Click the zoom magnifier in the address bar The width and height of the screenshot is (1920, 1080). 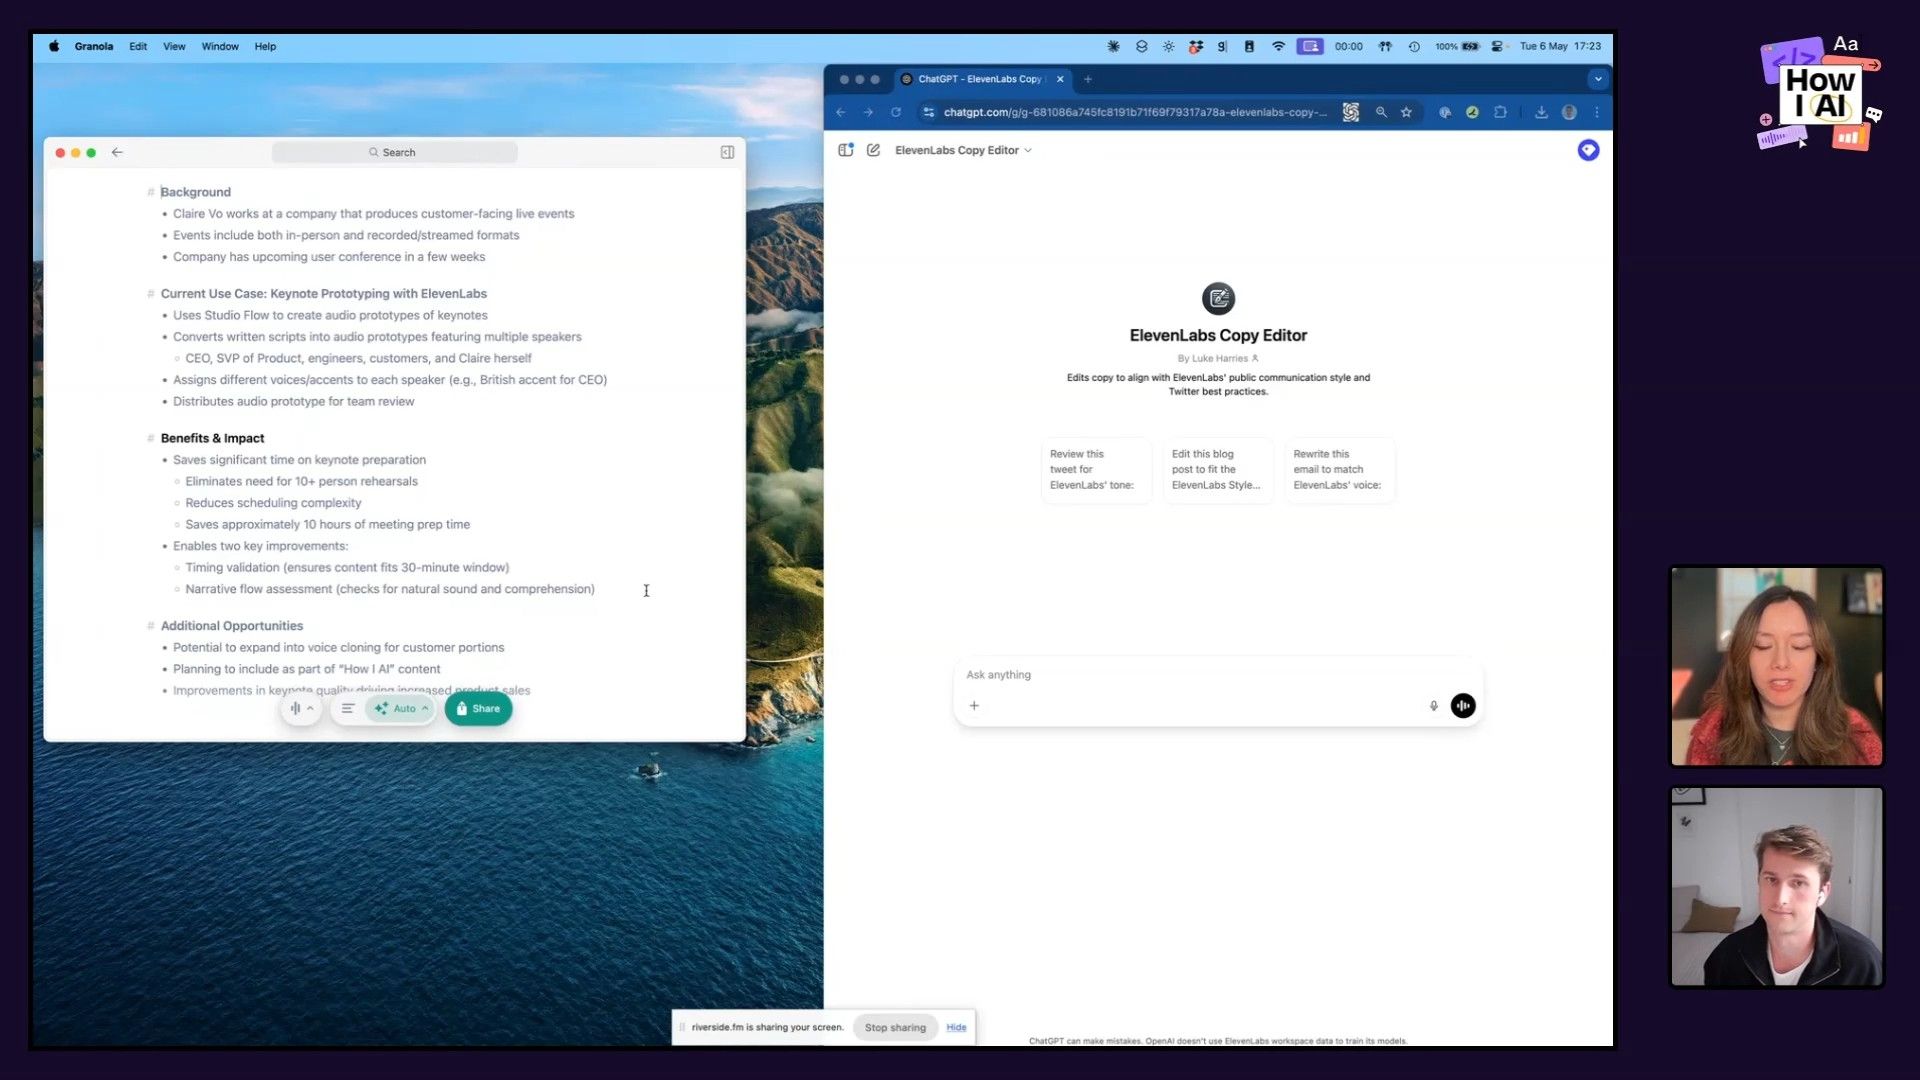click(x=1381, y=112)
